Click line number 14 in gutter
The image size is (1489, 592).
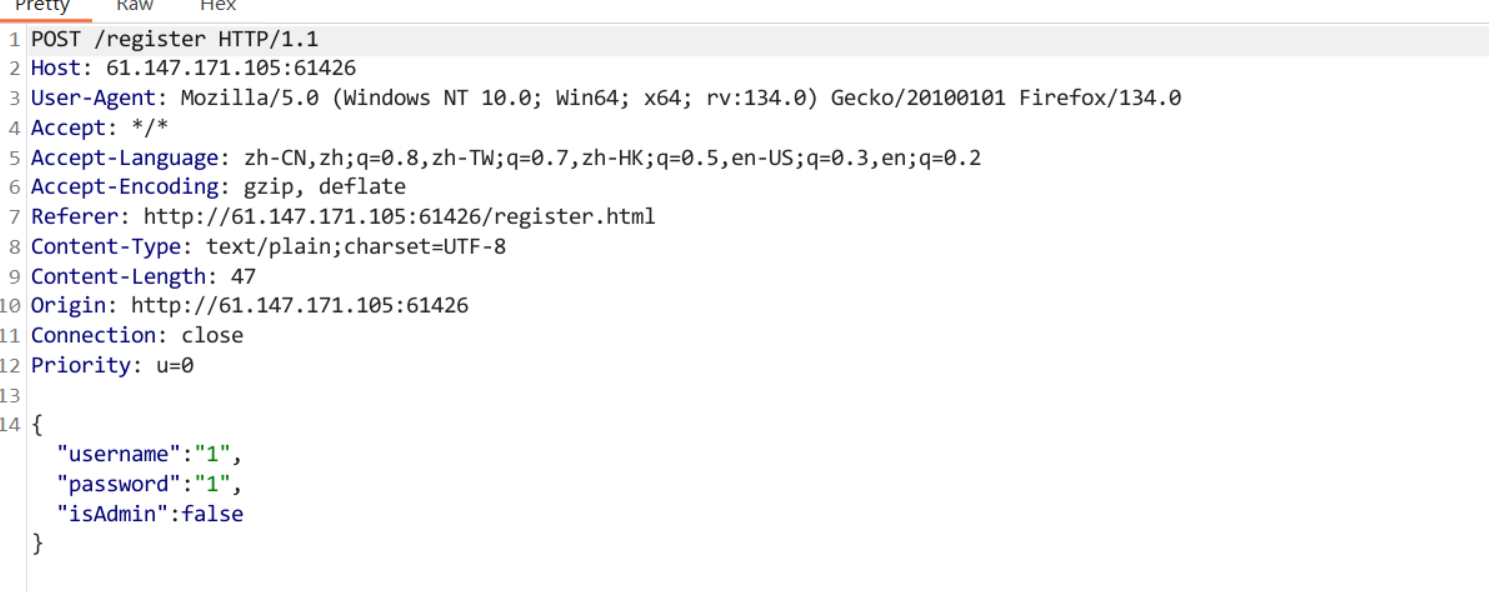11,425
